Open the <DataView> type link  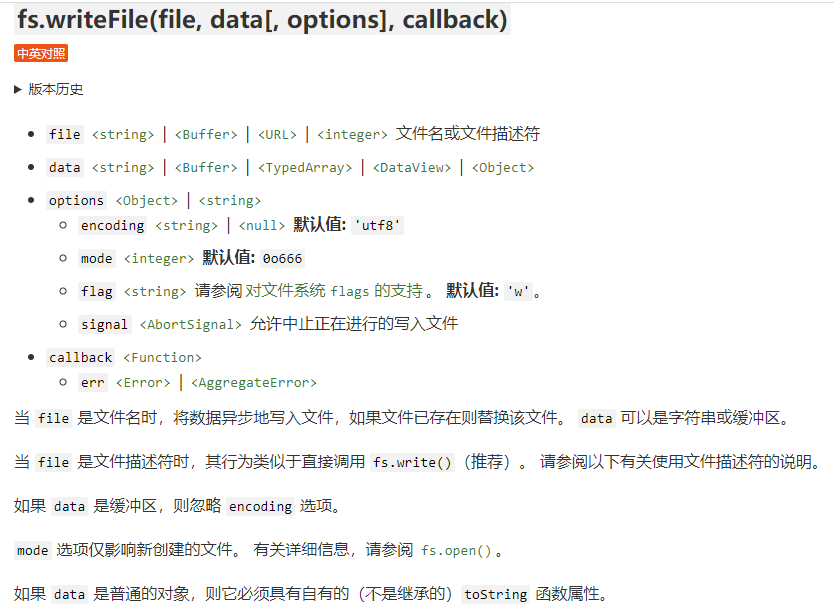(x=412, y=168)
